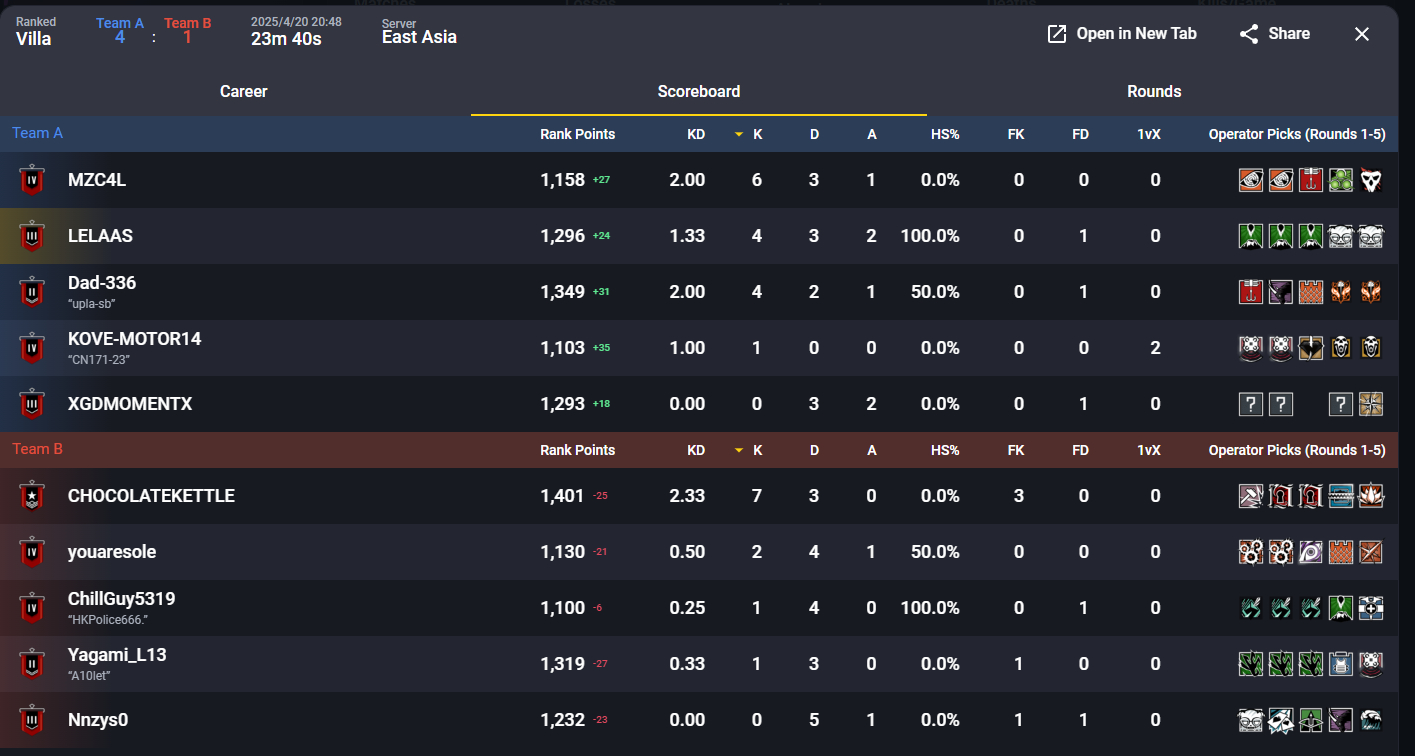The image size is (1415, 756).
Task: Switch to the Career tab
Action: coord(243,91)
